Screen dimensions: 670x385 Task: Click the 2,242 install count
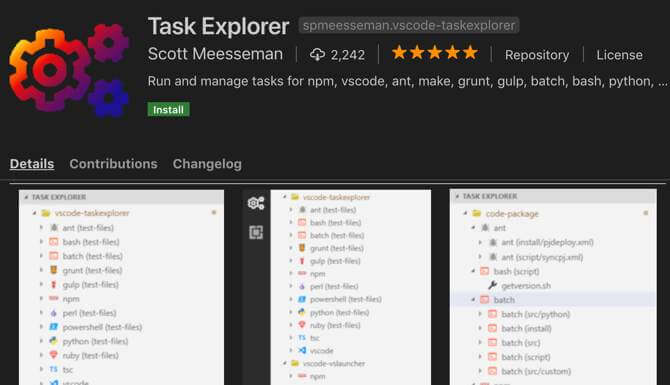click(x=347, y=55)
